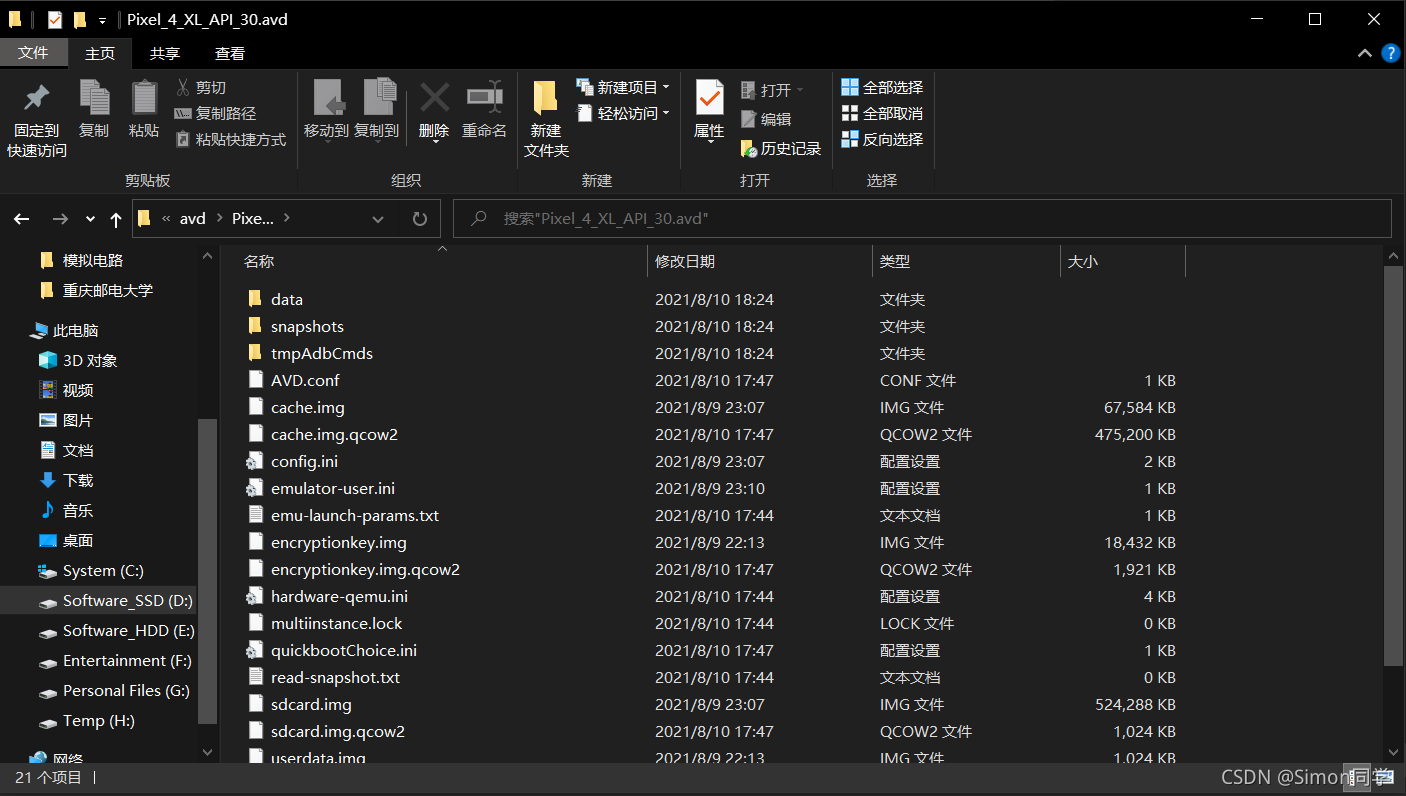Click Paste shortcut (粘贴快捷方式) command
1406x796 pixels.
click(x=231, y=140)
